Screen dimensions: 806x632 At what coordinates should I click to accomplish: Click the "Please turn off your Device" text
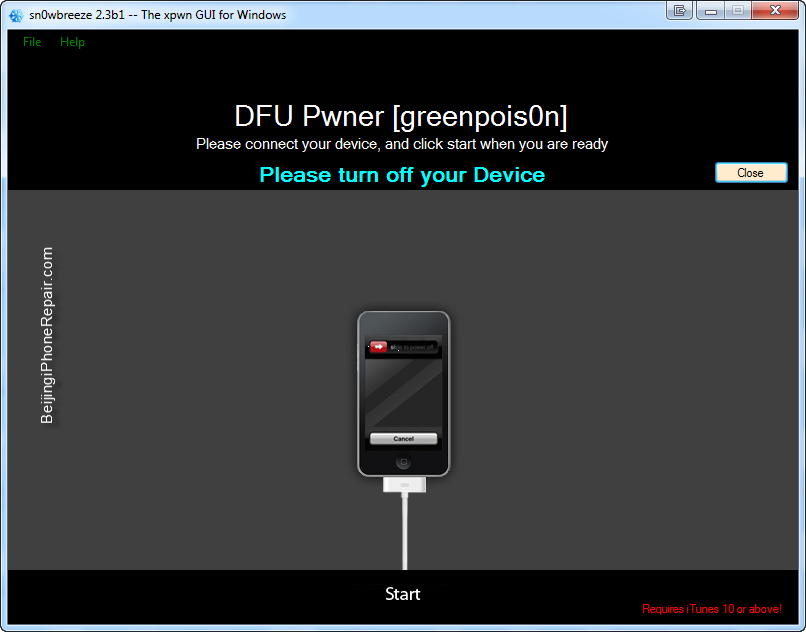click(402, 175)
